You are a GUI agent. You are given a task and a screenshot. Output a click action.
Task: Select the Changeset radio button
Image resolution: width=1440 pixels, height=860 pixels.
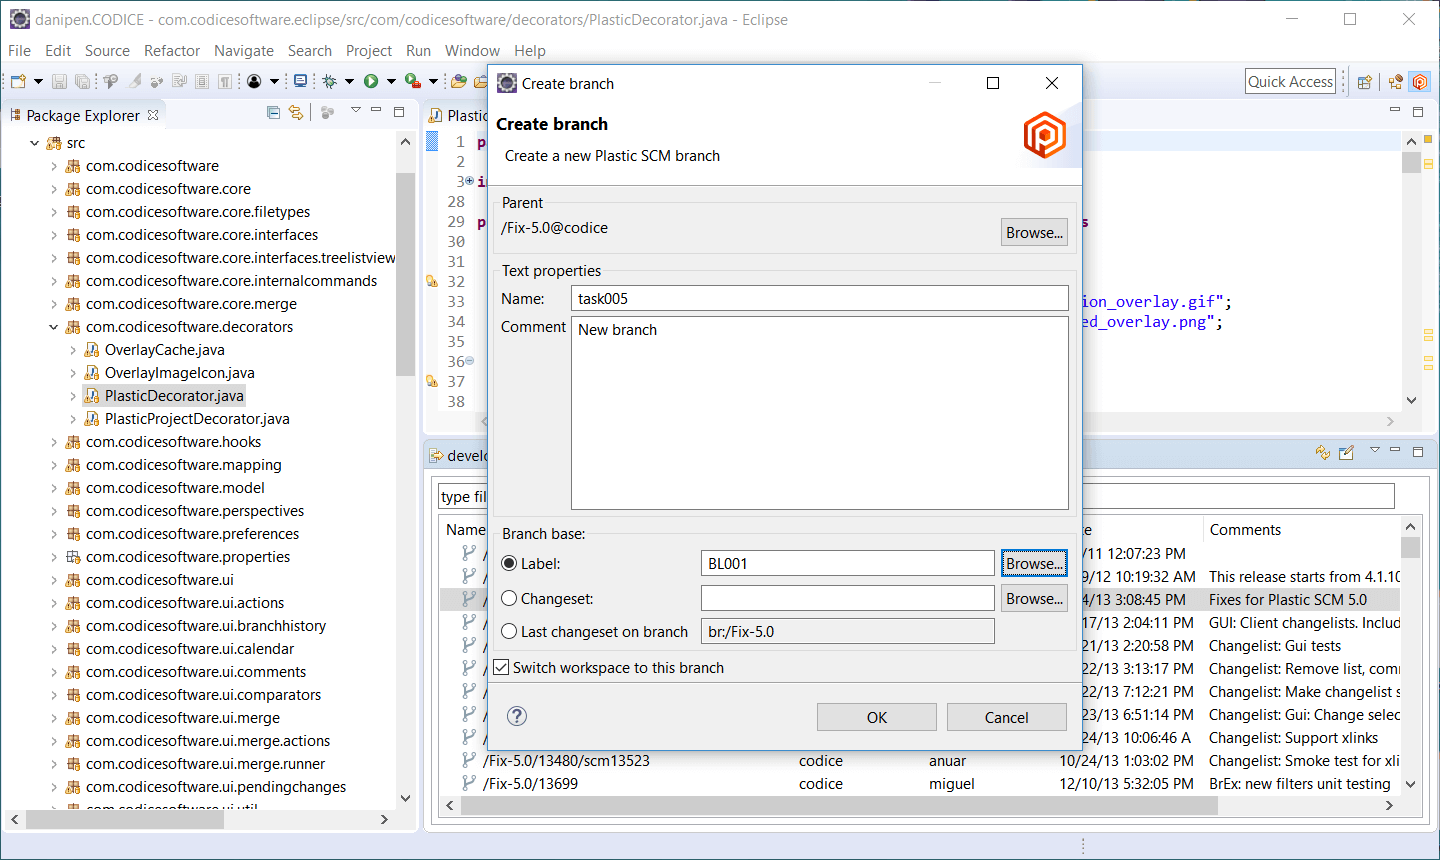coord(509,599)
